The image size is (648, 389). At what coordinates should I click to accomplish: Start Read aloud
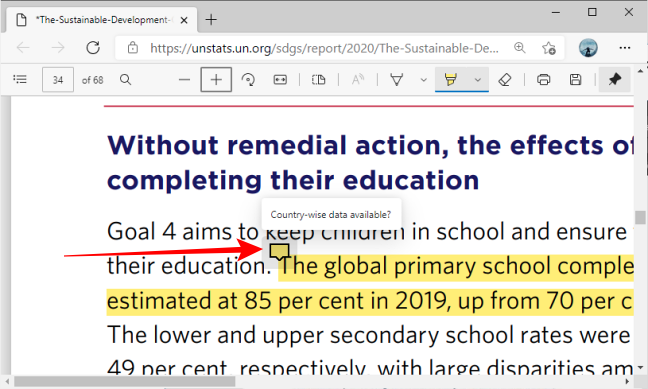357,79
